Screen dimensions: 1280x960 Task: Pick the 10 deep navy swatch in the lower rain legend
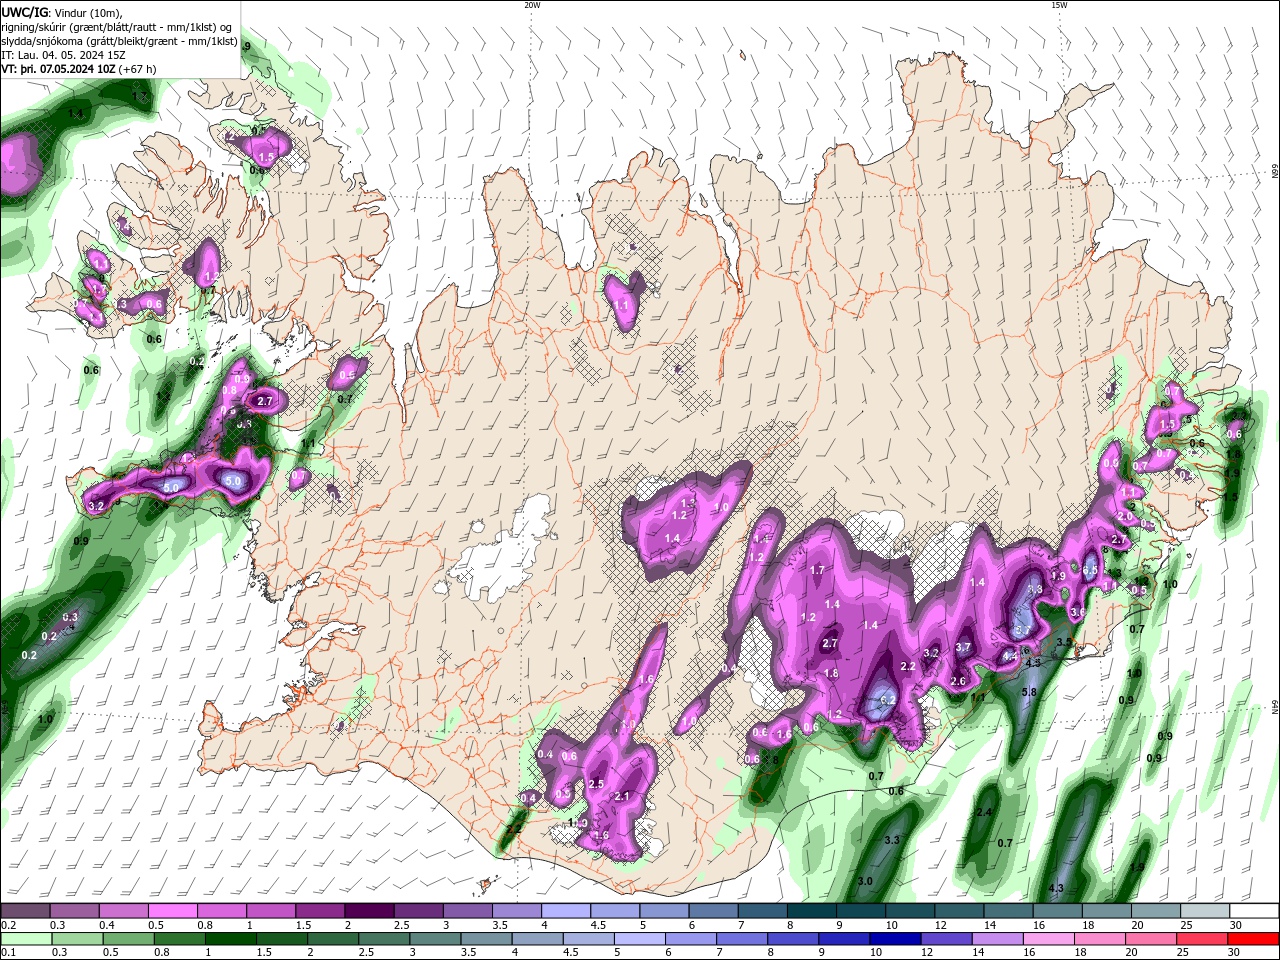click(x=896, y=939)
